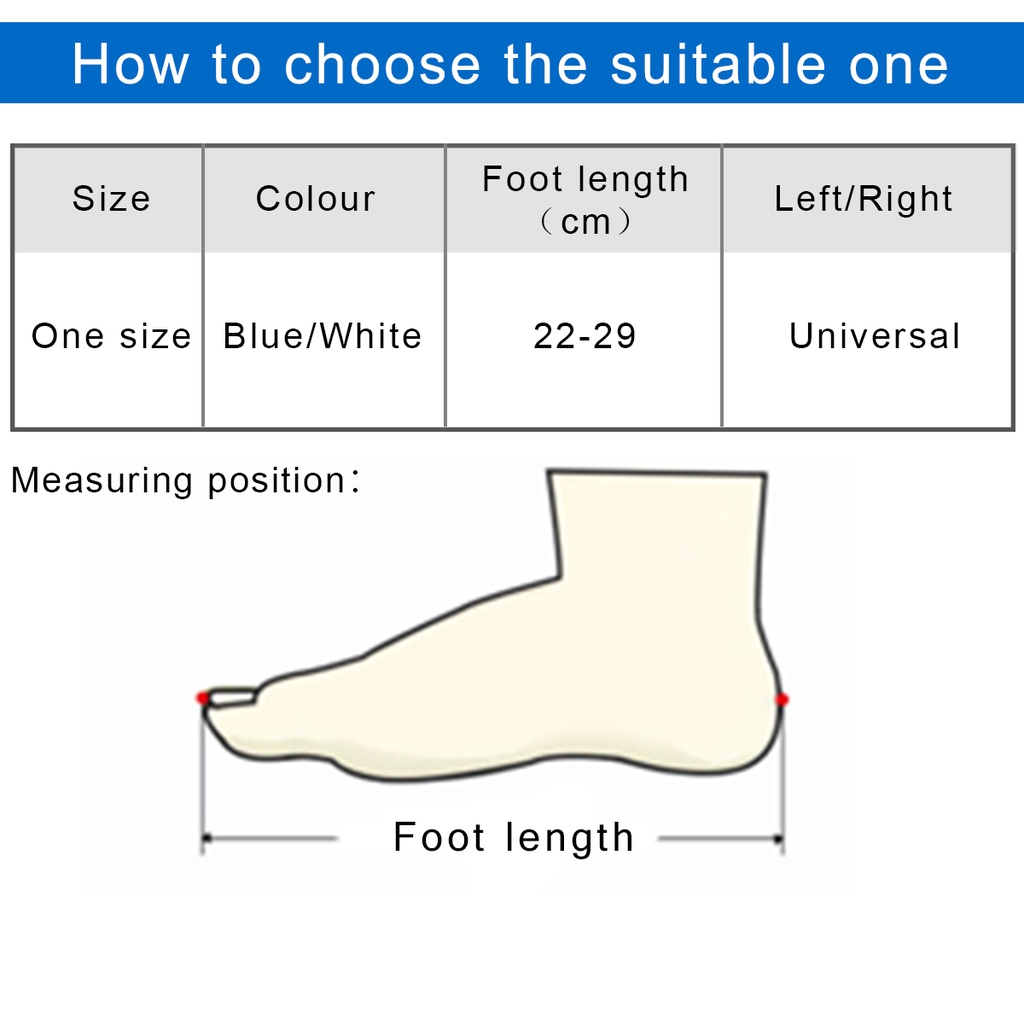1024x1024 pixels.
Task: Click the "Foot length" label below the foot
Action: (x=513, y=838)
